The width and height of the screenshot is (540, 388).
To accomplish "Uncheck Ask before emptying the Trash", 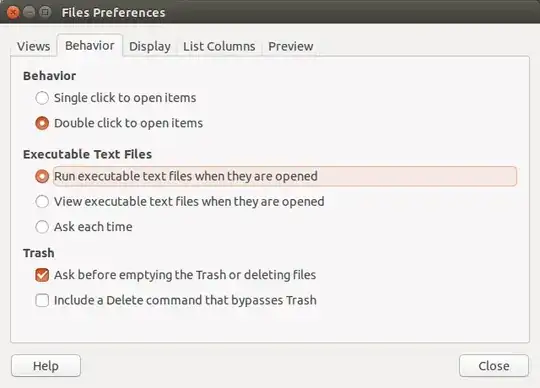I will coord(42,275).
